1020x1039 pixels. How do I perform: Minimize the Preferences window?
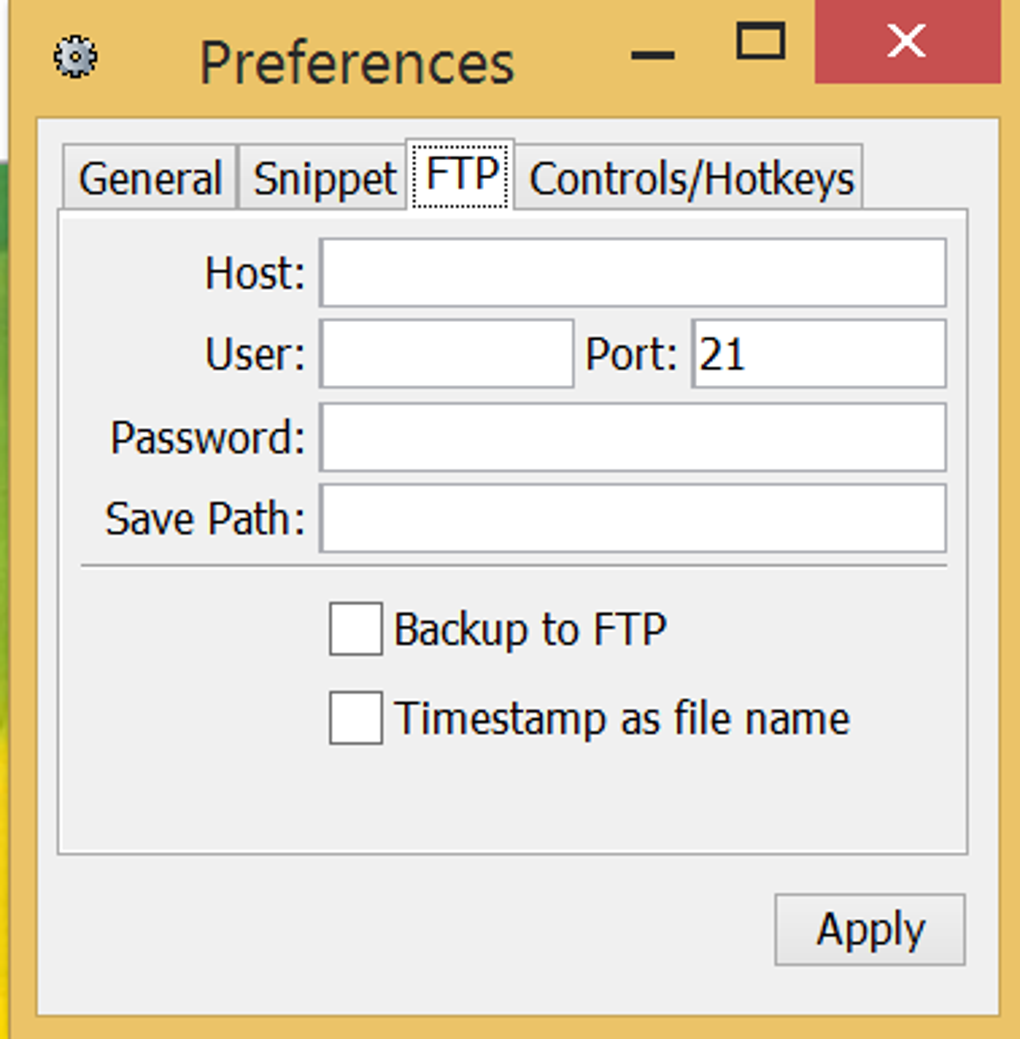coord(653,55)
